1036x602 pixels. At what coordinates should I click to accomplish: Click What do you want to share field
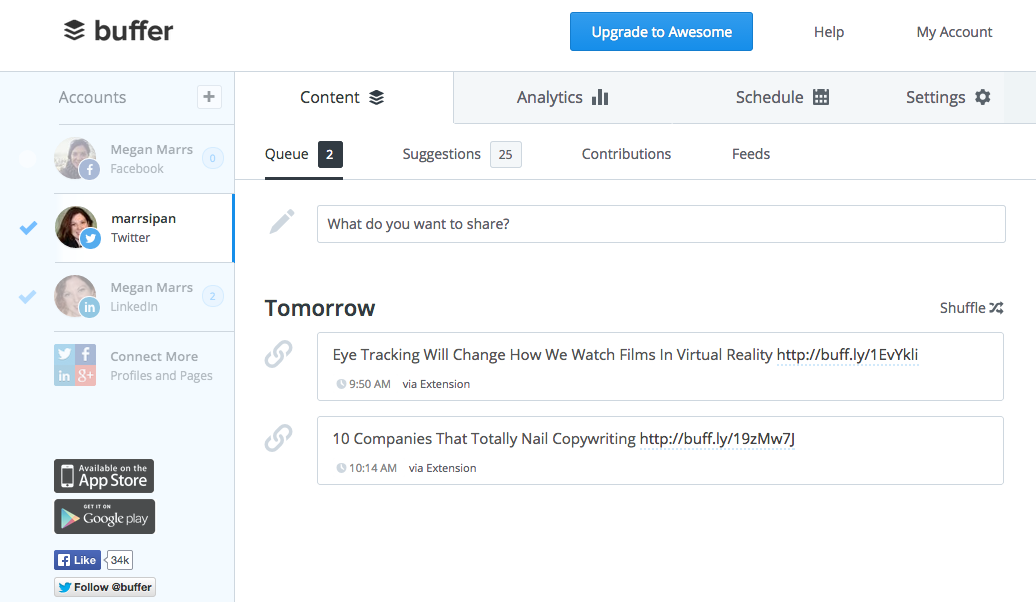pos(661,224)
